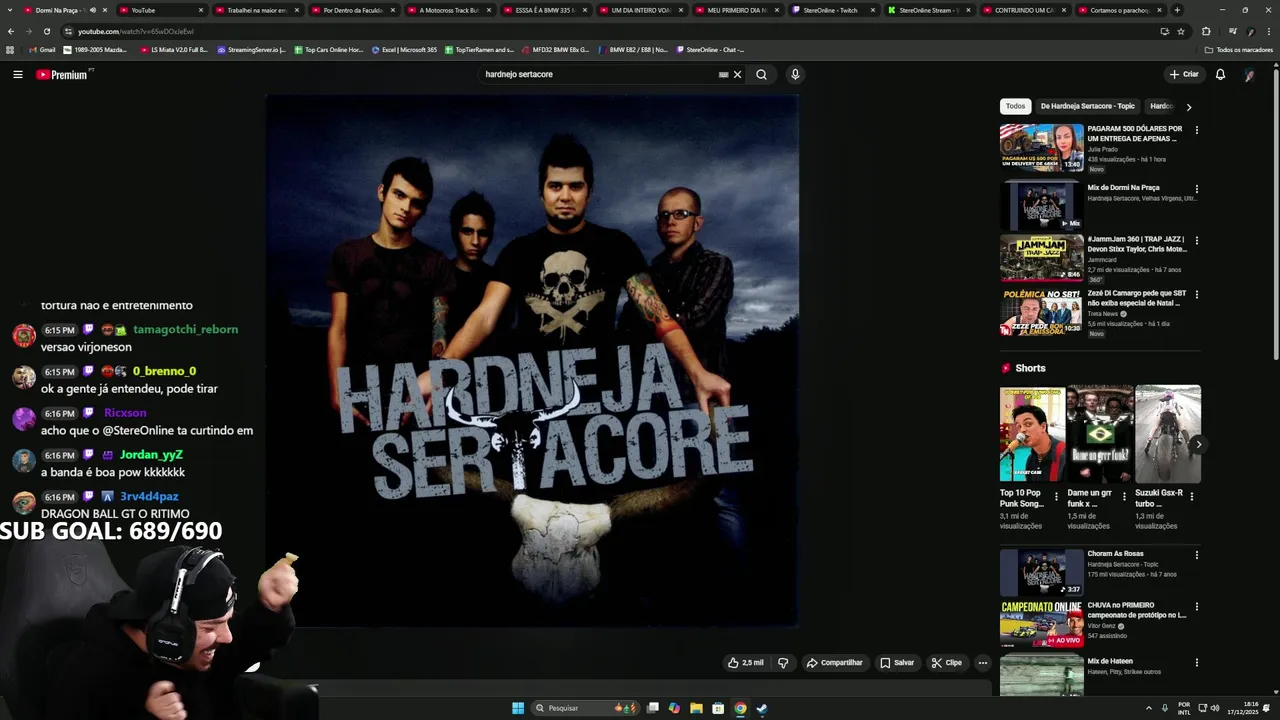Viewport: 1280px width, 720px height.
Task: Click the Criar button
Action: 1184,74
